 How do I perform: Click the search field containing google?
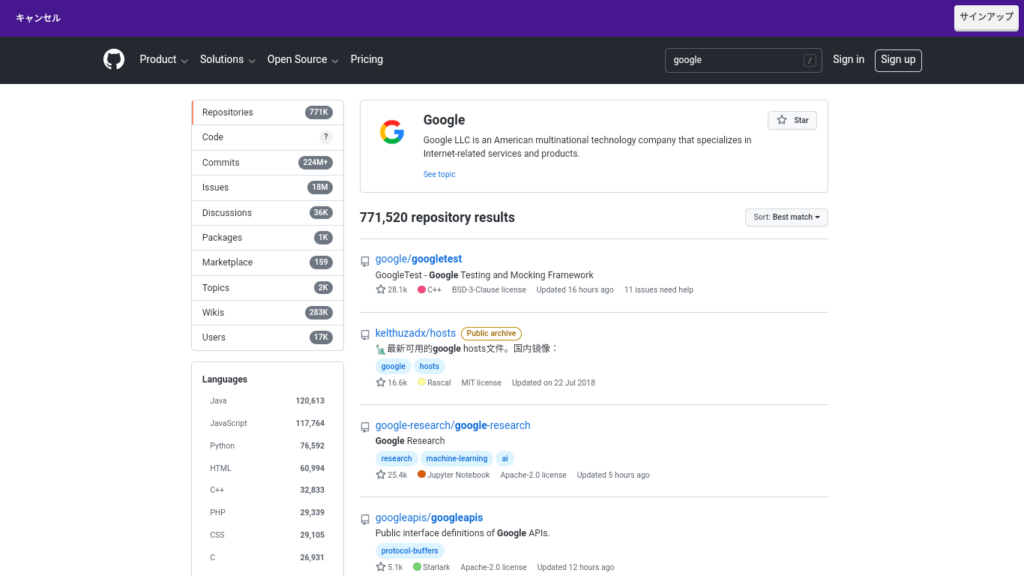pos(735,60)
